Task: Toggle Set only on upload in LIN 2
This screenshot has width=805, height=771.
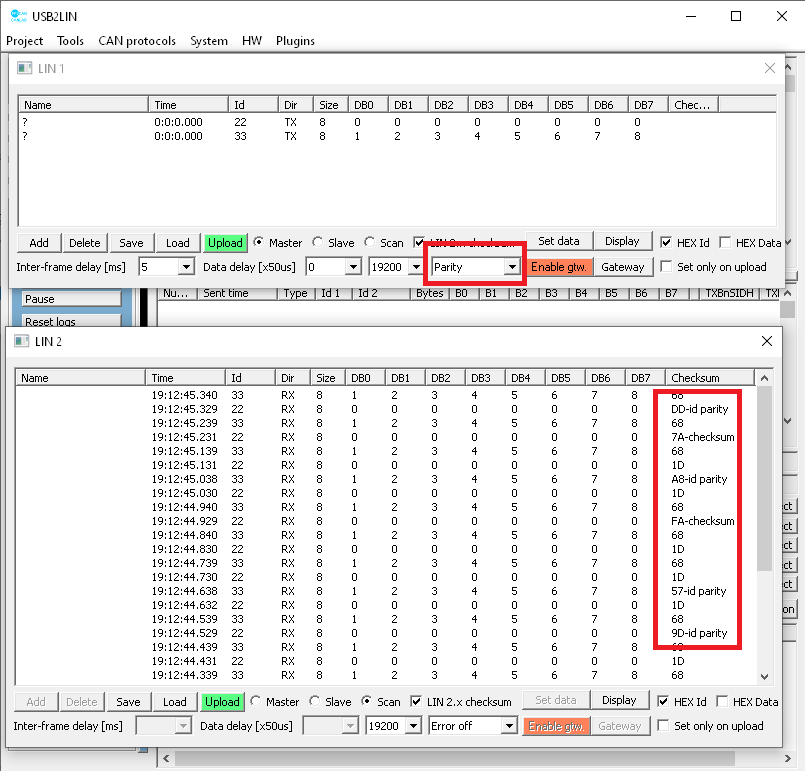Action: click(663, 725)
